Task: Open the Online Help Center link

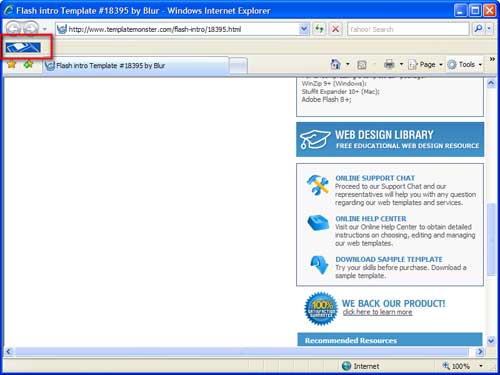Action: coord(371,219)
